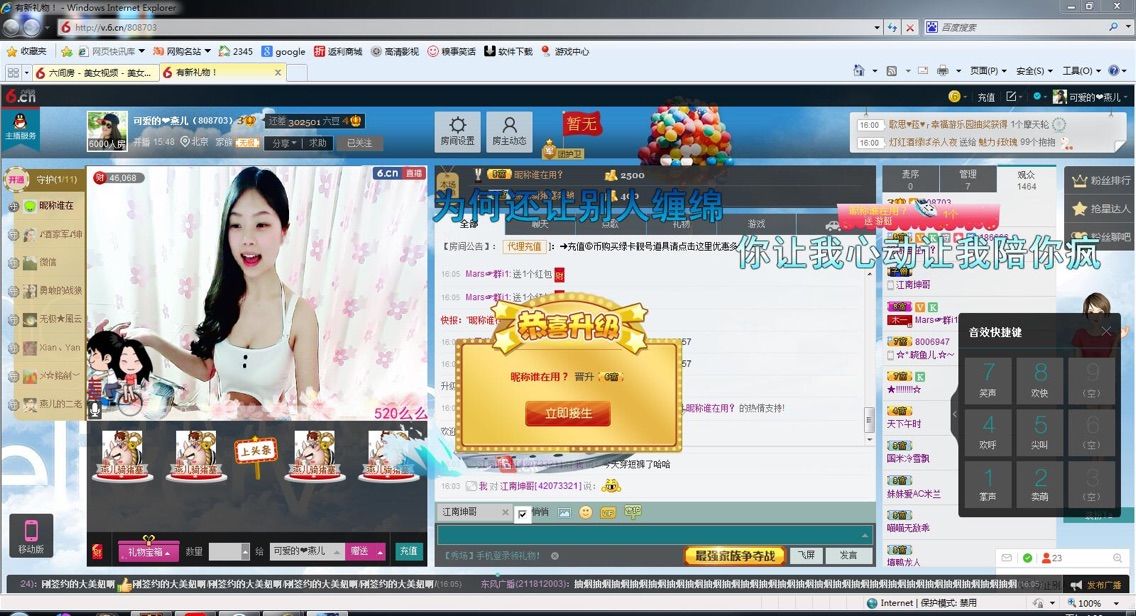Screen dimensions: 1136x616
Task: Play sound effect 2 卖萌
Action: coord(1040,485)
